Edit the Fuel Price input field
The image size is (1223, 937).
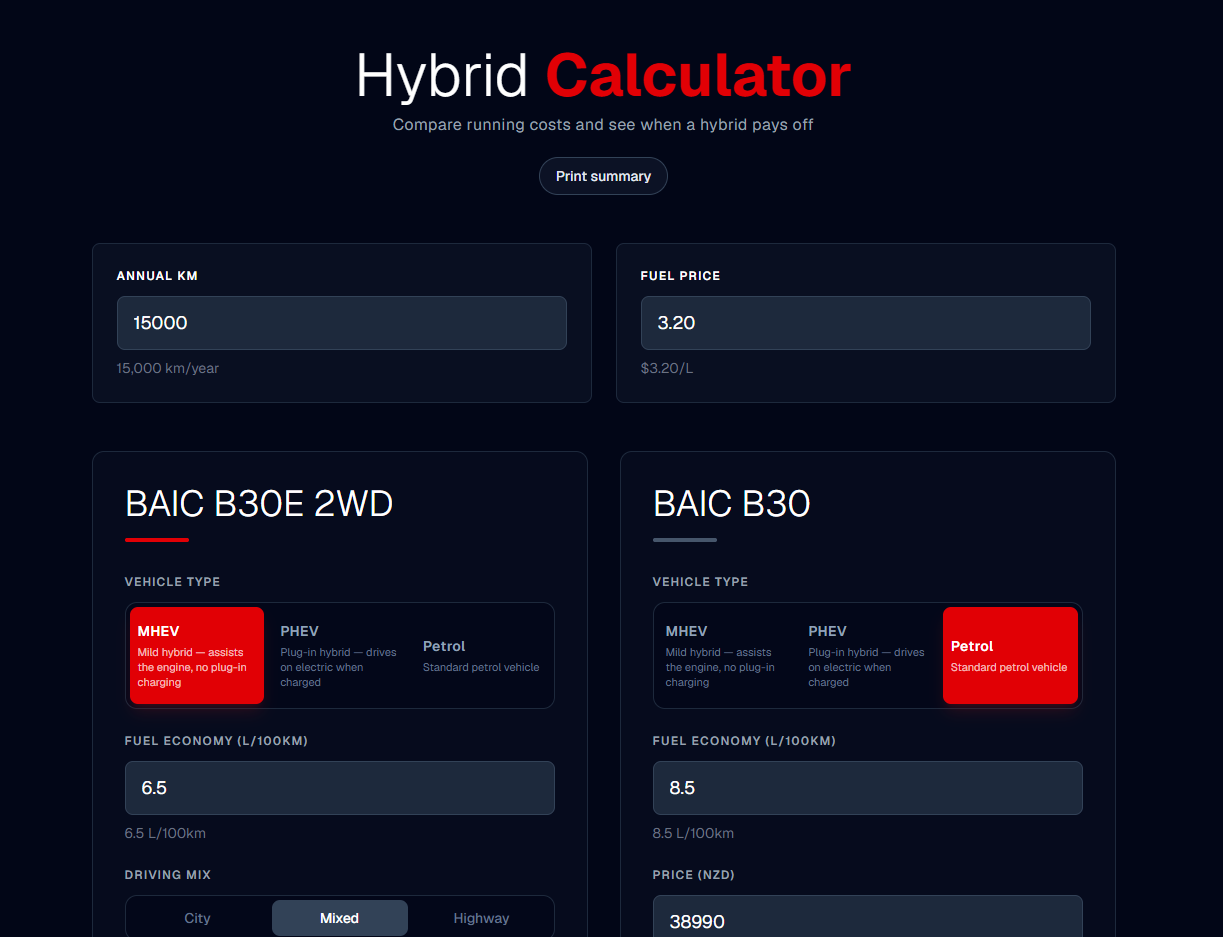click(866, 323)
